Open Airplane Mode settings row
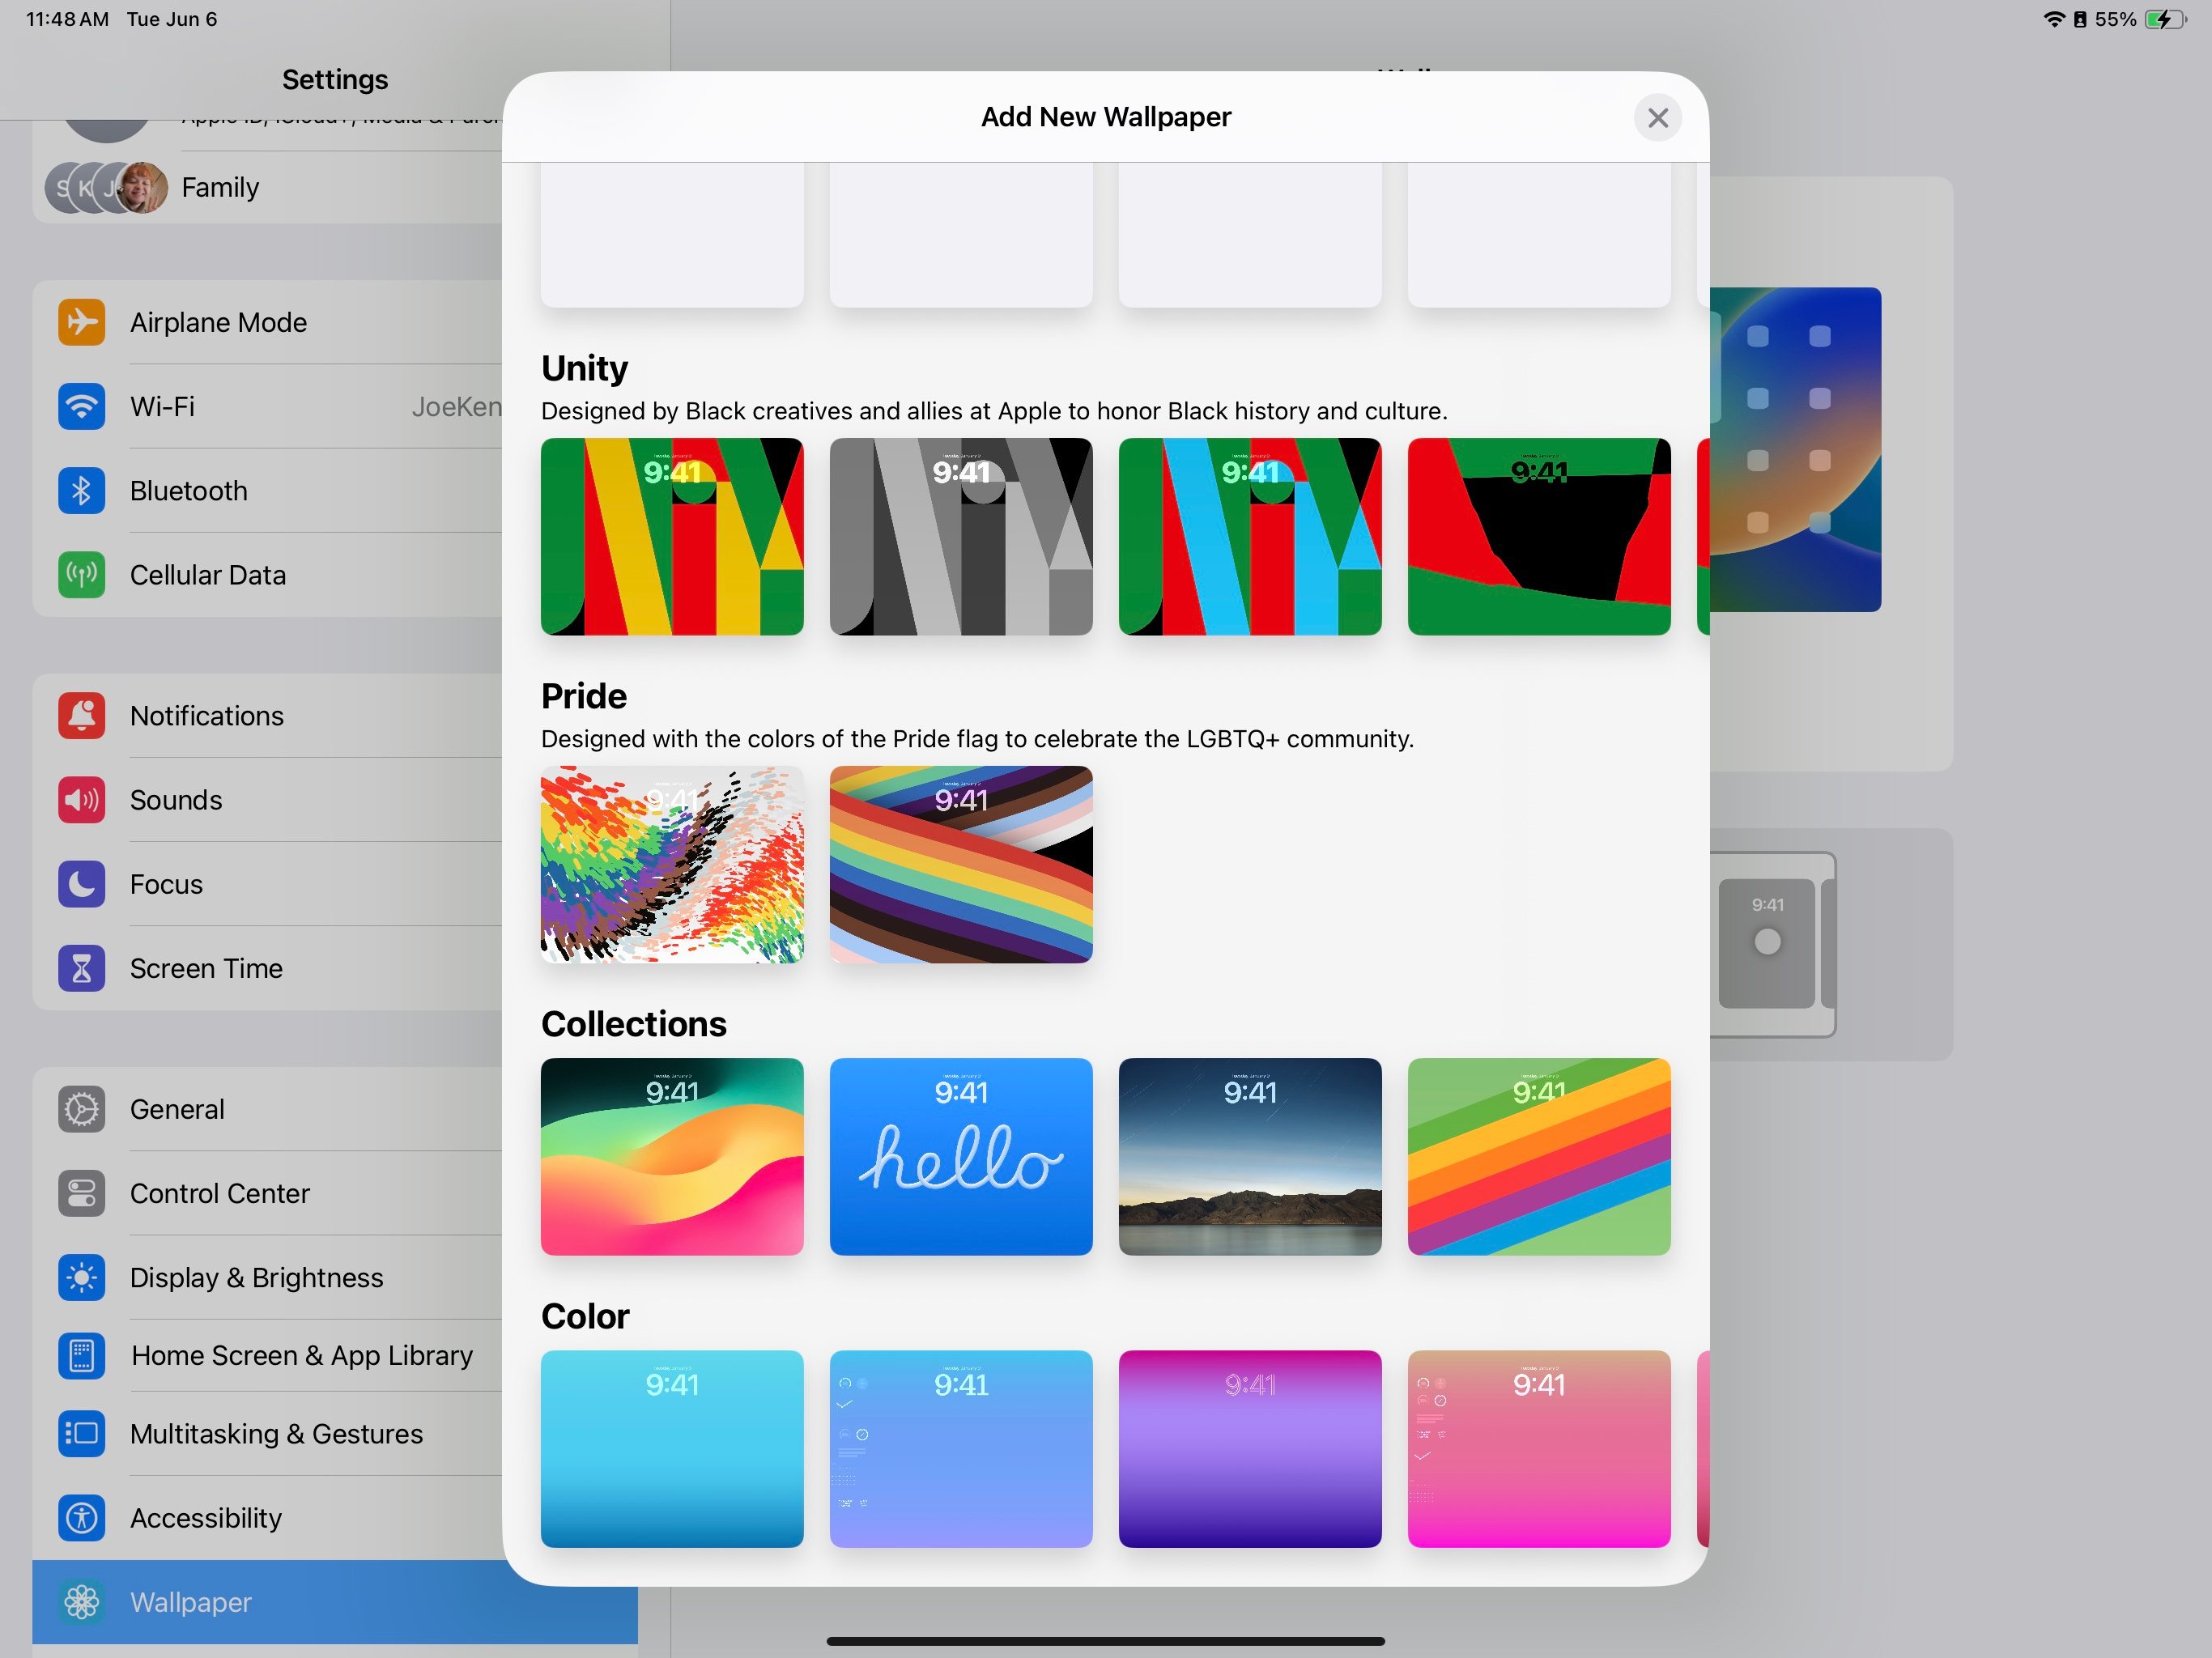This screenshot has height=1658, width=2212. tap(268, 322)
